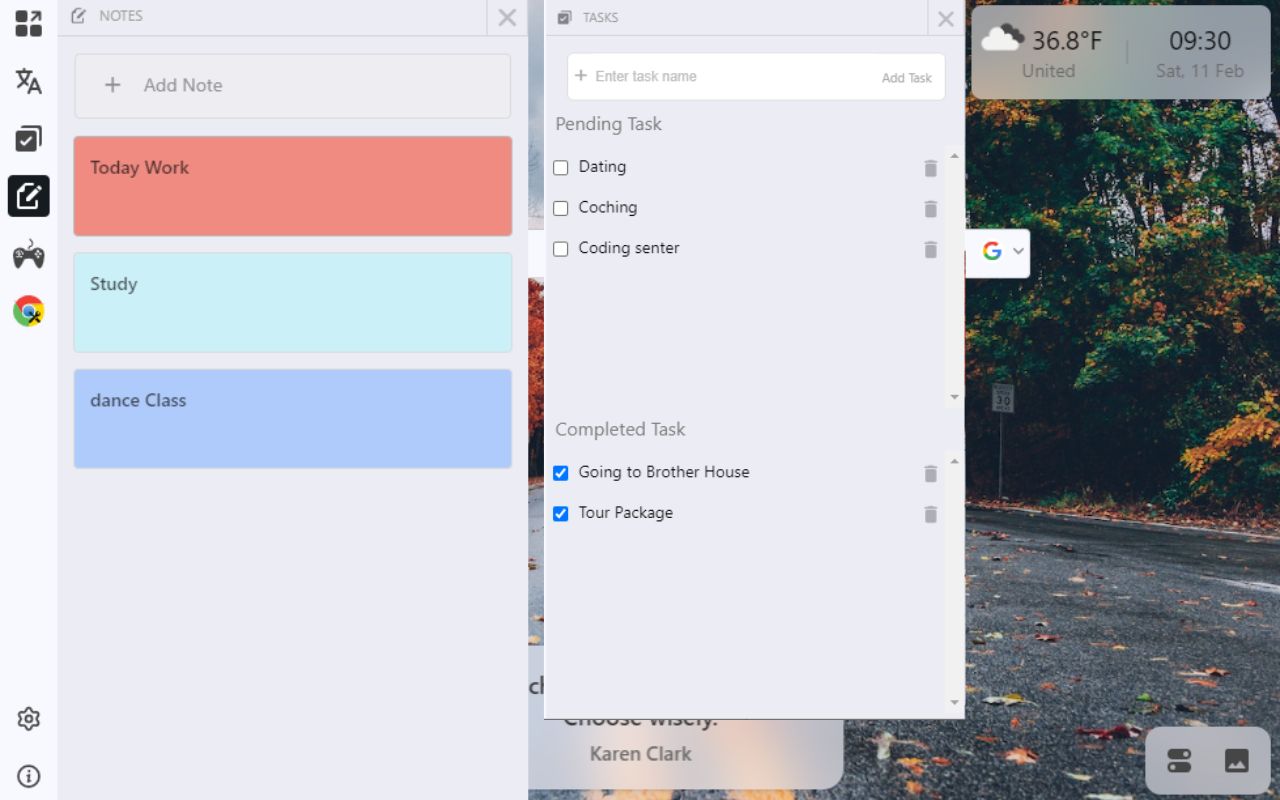Click the Add Task button
This screenshot has width=1280, height=800.
click(x=906, y=76)
